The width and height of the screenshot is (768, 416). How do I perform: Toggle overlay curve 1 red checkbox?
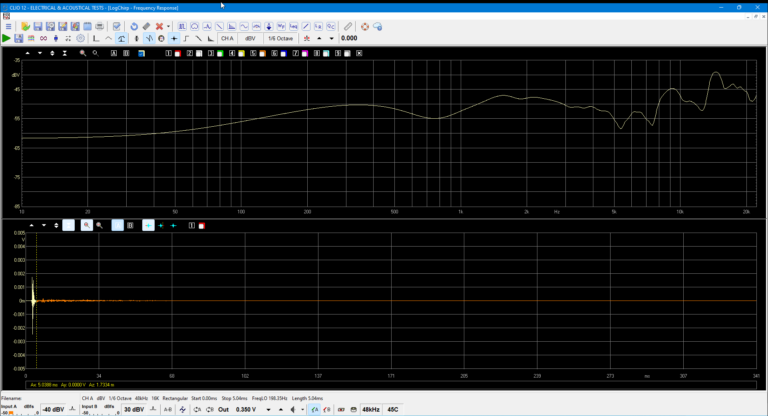tap(176, 53)
